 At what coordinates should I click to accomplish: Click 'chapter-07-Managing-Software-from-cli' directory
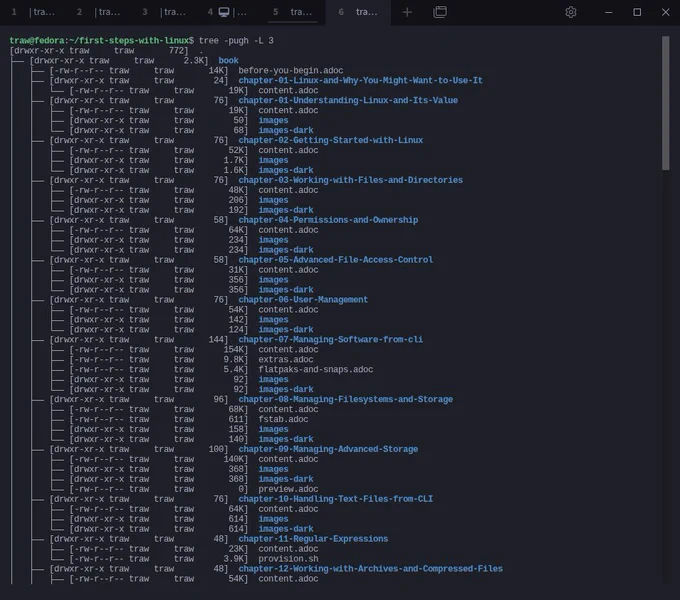point(330,339)
